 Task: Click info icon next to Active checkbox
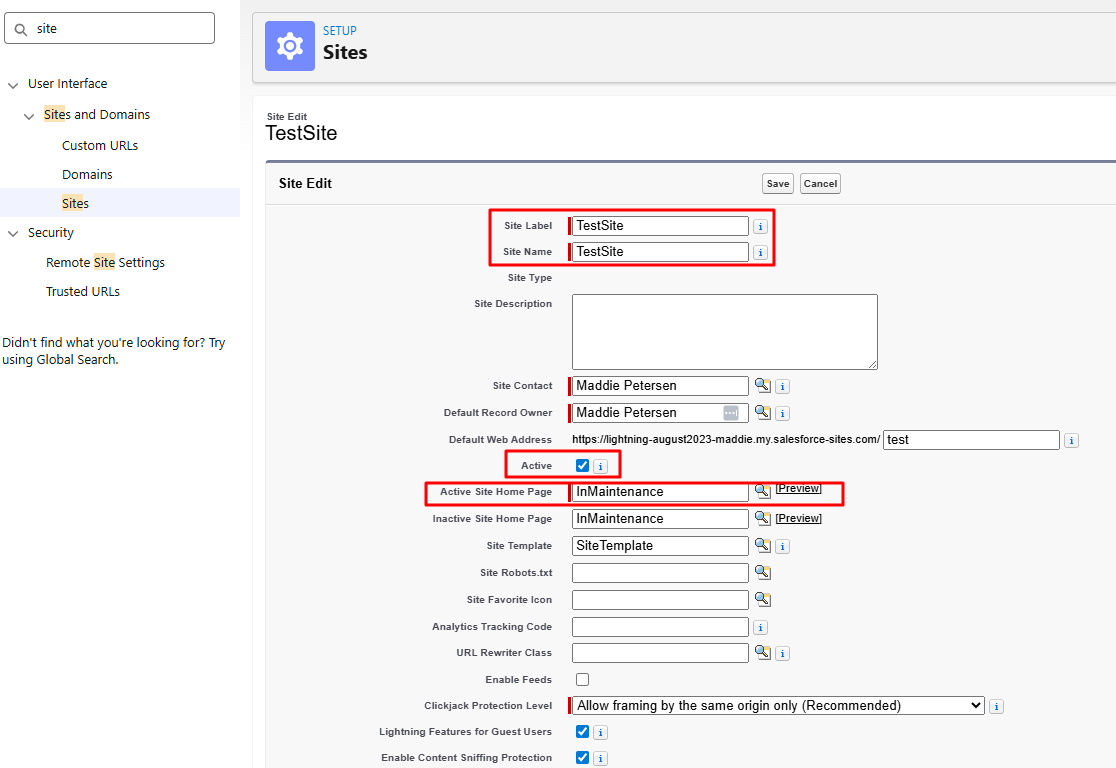click(600, 467)
